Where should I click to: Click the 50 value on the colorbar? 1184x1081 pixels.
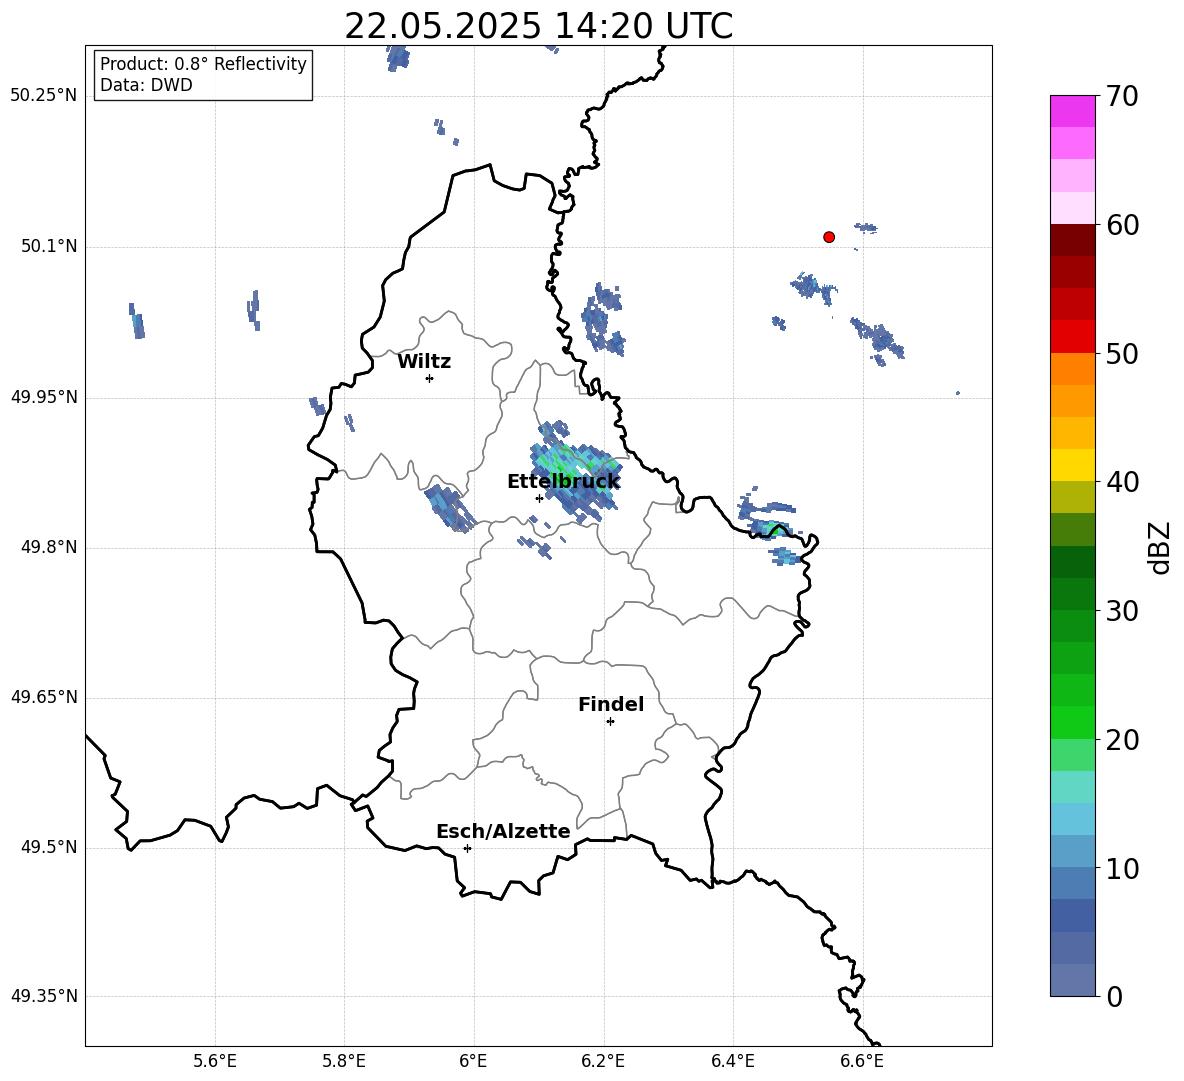tap(1122, 353)
